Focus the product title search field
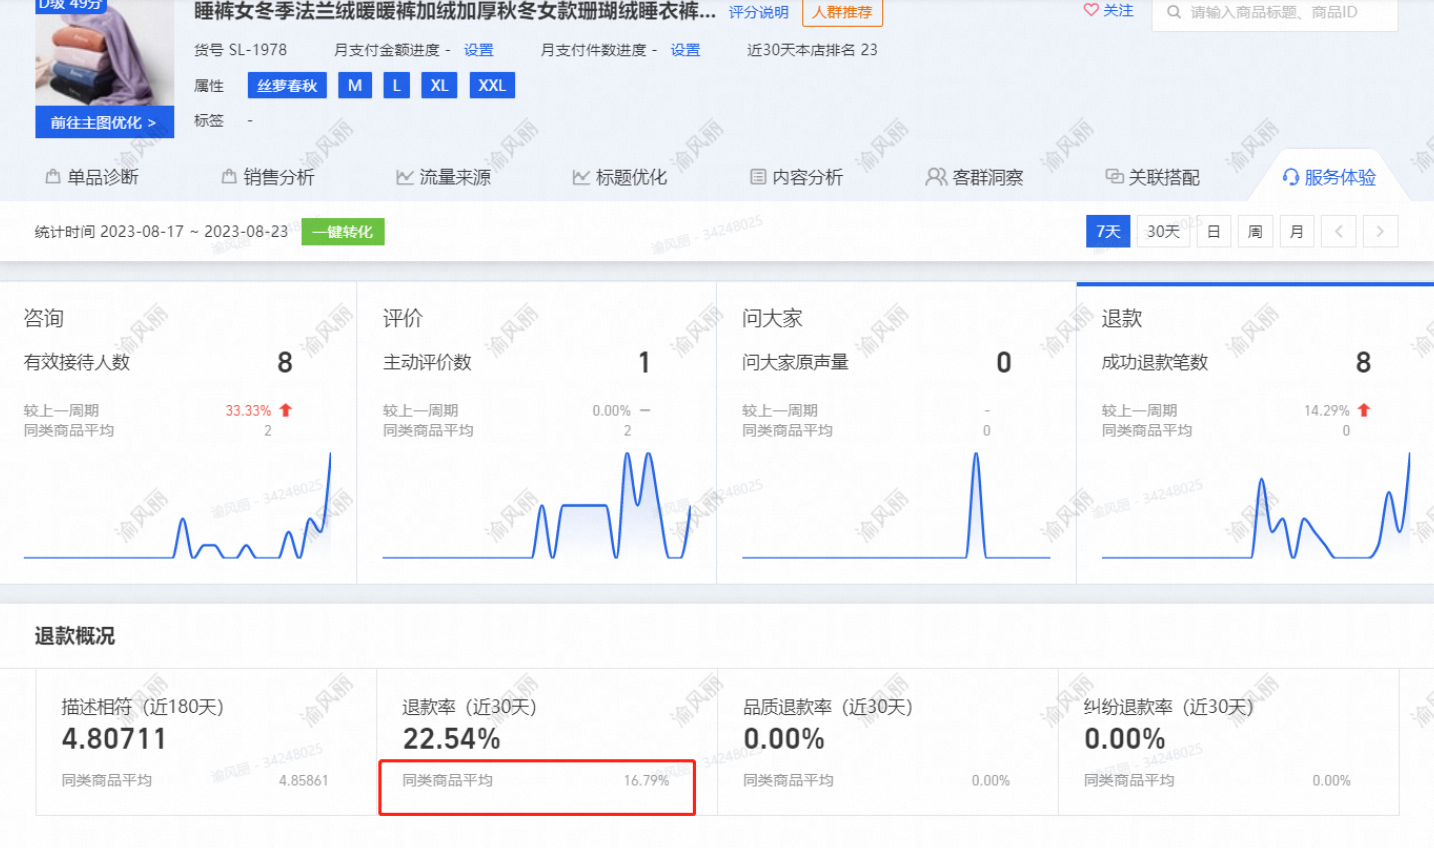Viewport: 1434px width, 848px height. 1275,12
